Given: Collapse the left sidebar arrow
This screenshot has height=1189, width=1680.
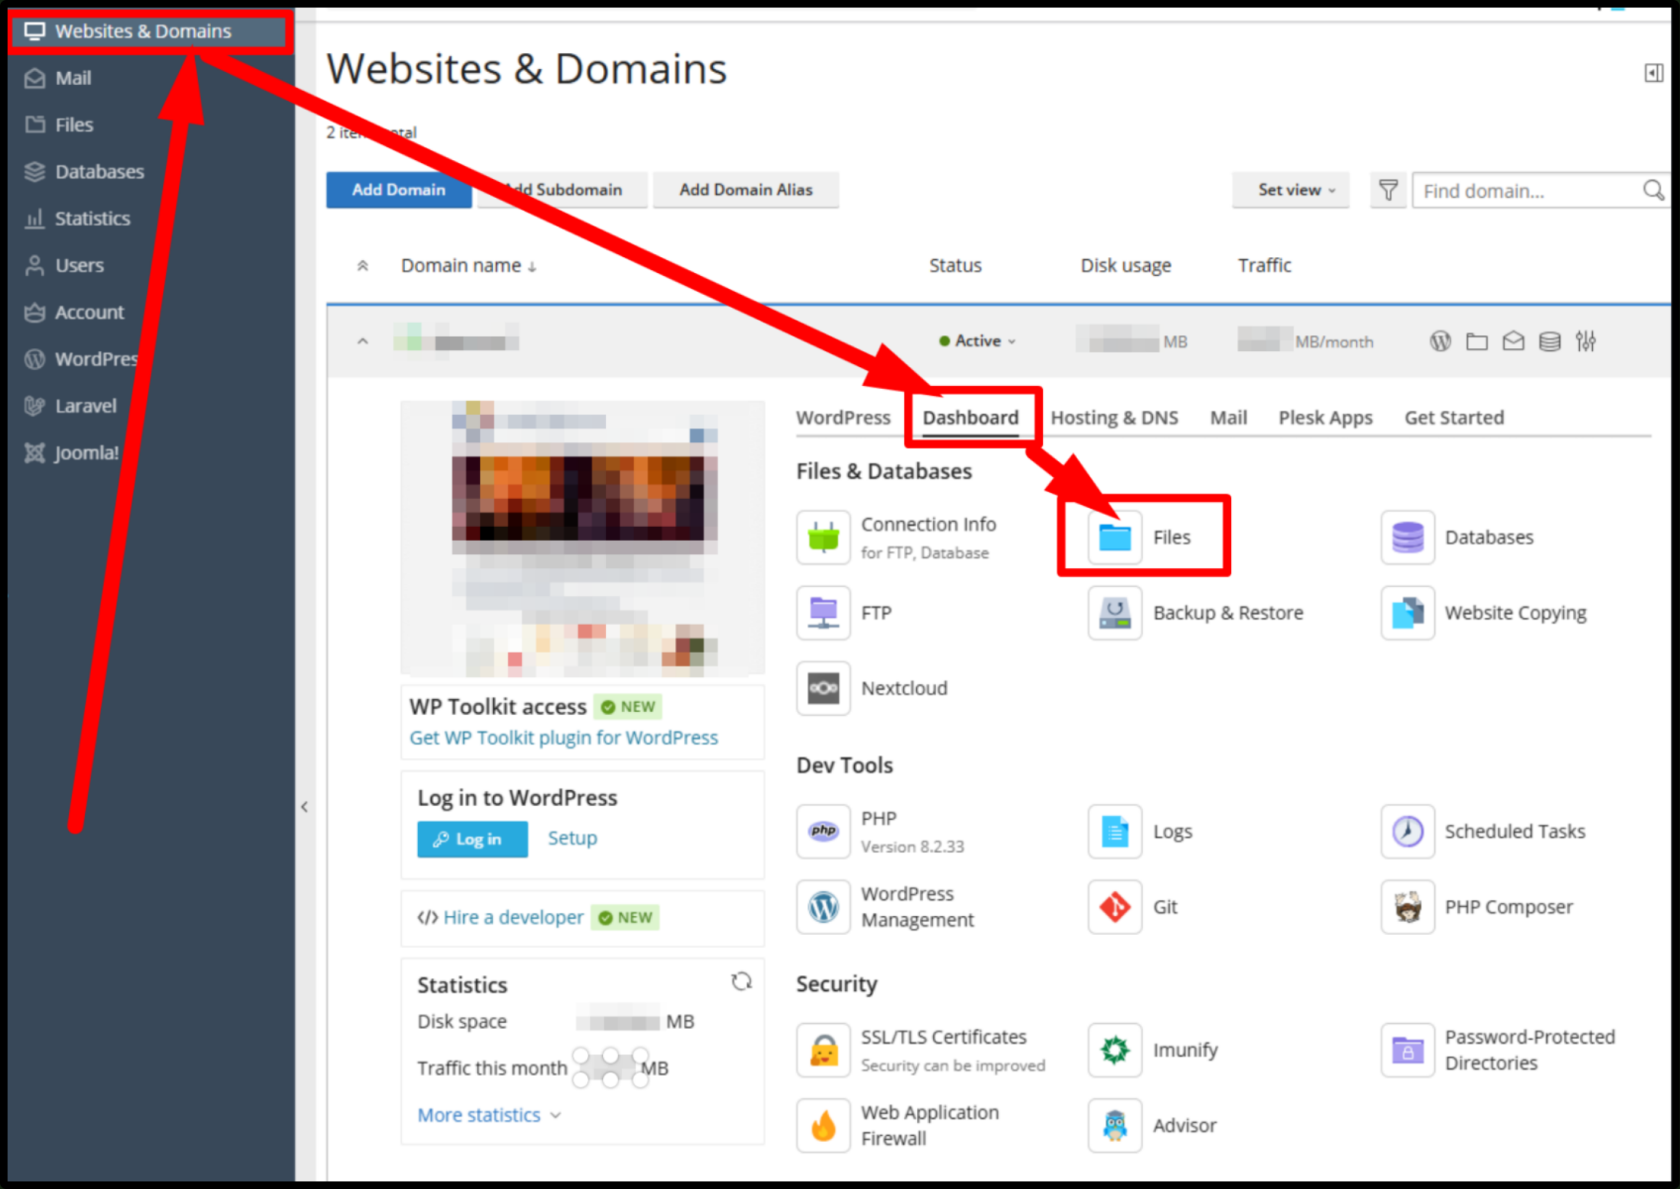Looking at the screenshot, I should pyautogui.click(x=304, y=807).
